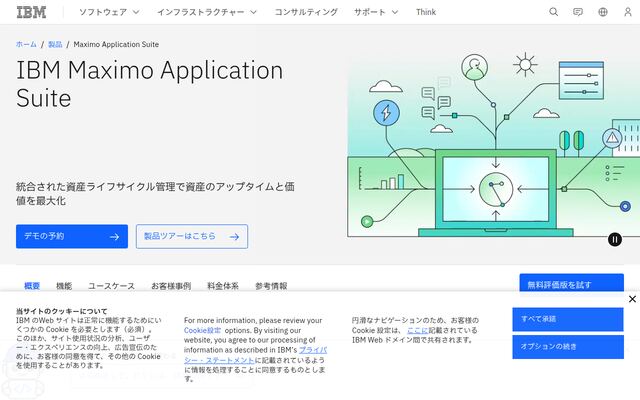Expand the ソフトウェア menu
Viewport: 640px width, 400px height.
109,12
